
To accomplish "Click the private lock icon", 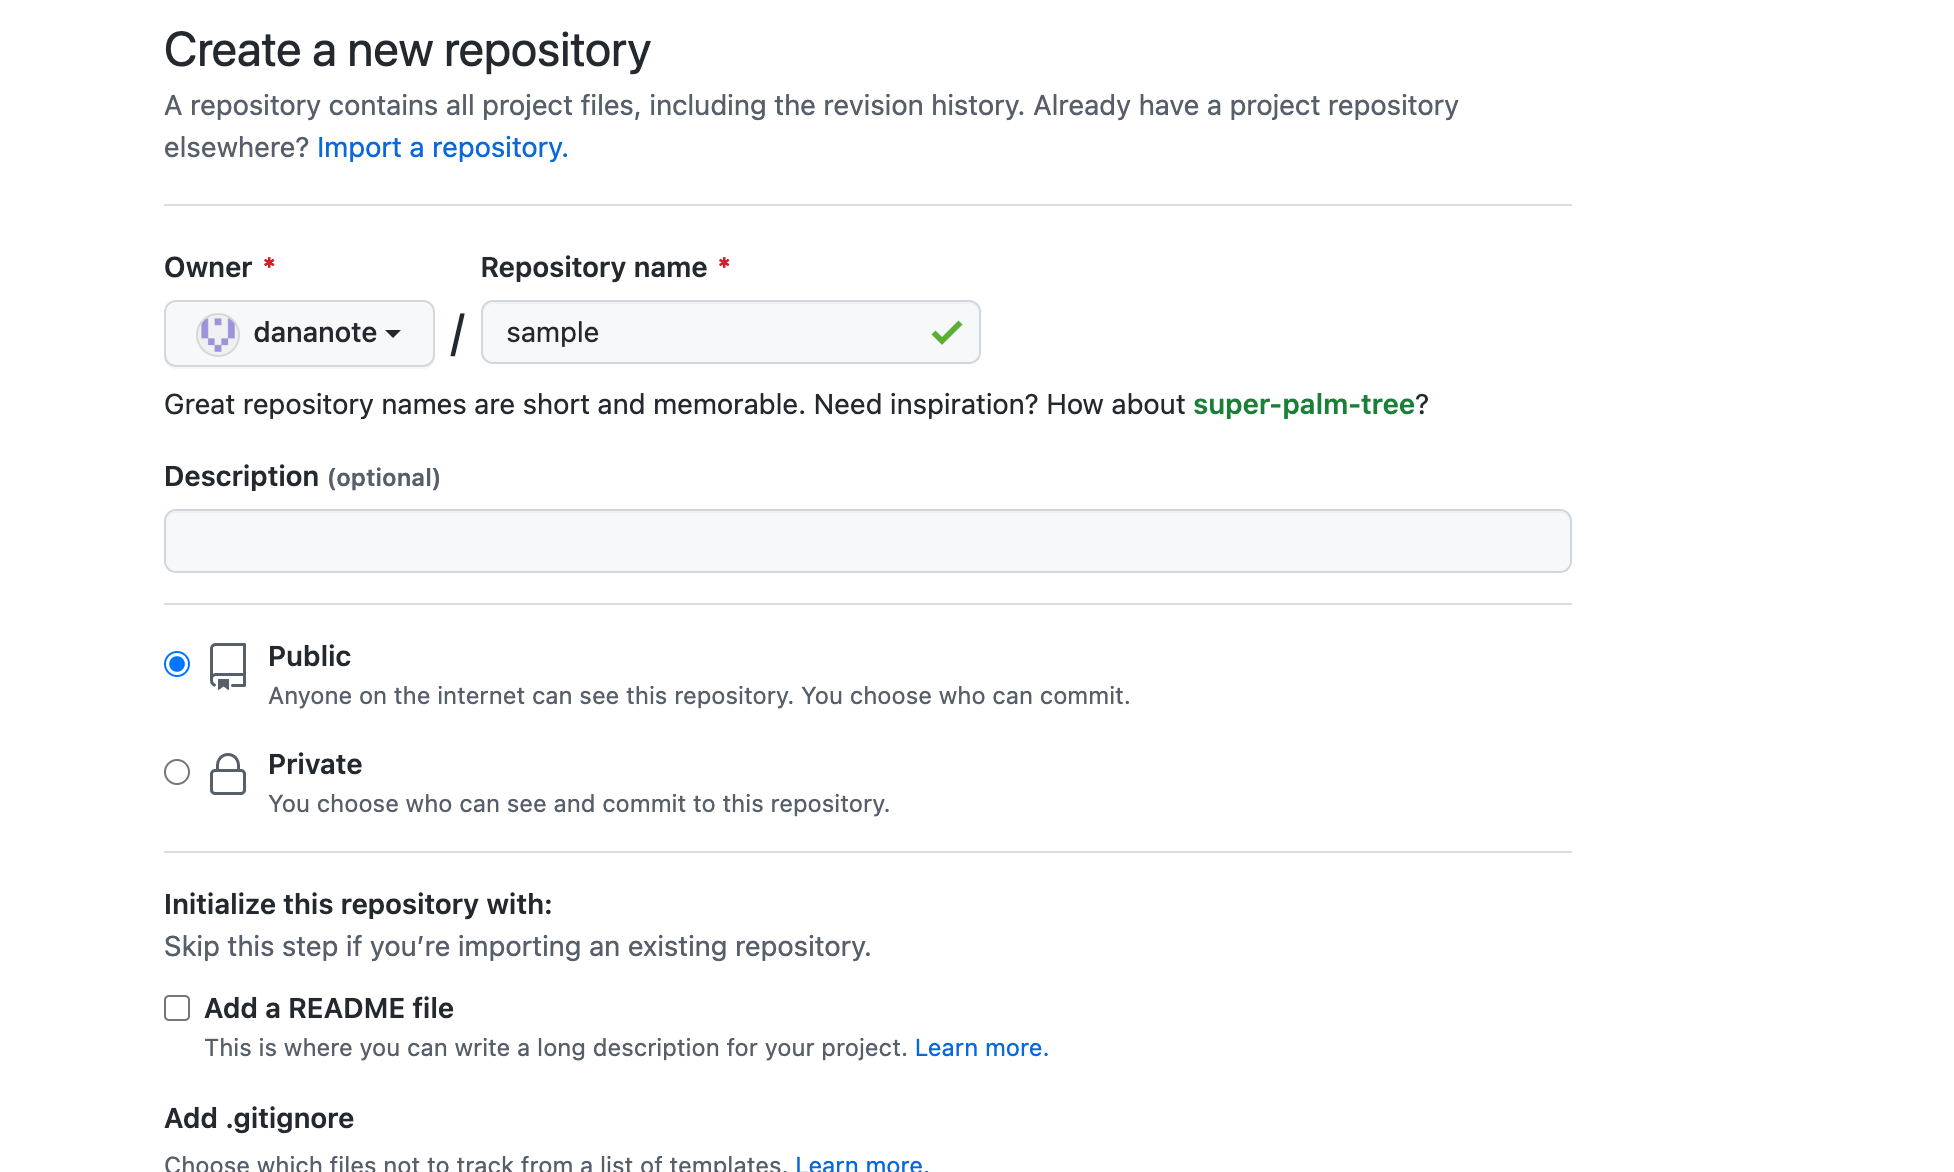I will pyautogui.click(x=228, y=774).
